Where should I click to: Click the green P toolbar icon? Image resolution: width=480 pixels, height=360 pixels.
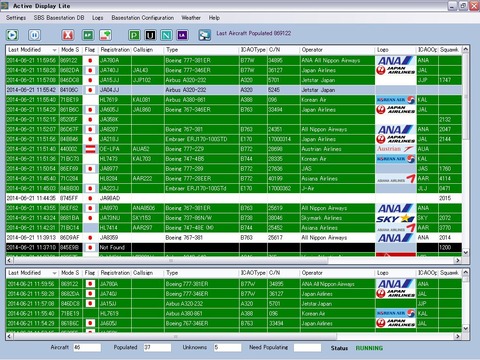tap(134, 35)
